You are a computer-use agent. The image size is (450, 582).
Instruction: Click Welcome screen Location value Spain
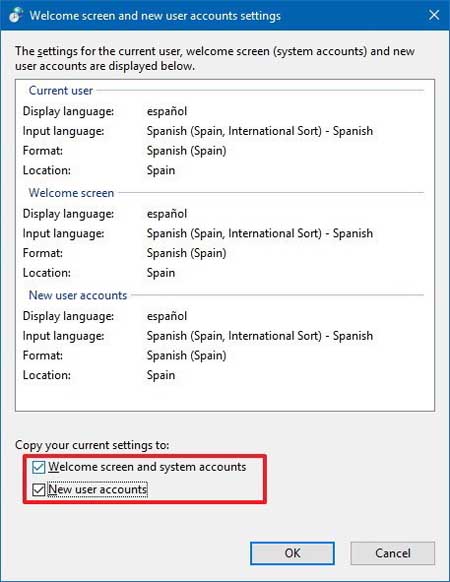[x=161, y=273]
